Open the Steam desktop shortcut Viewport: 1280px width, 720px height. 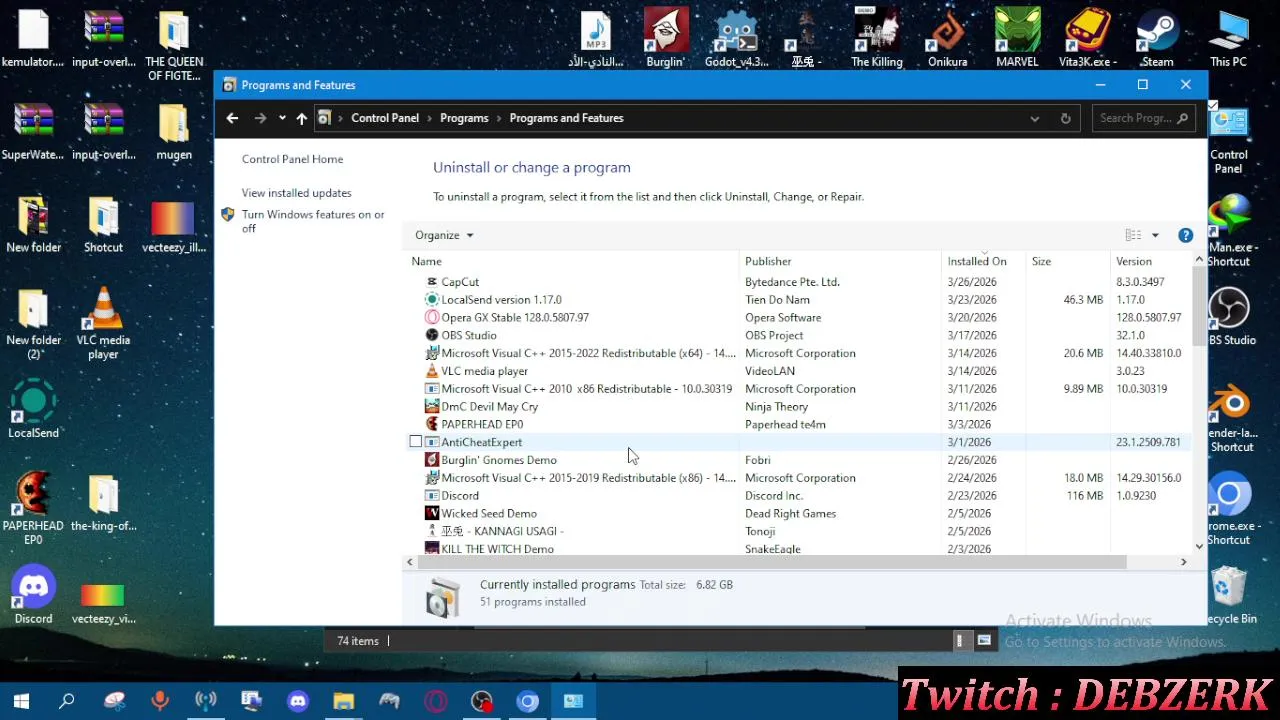tap(1157, 39)
